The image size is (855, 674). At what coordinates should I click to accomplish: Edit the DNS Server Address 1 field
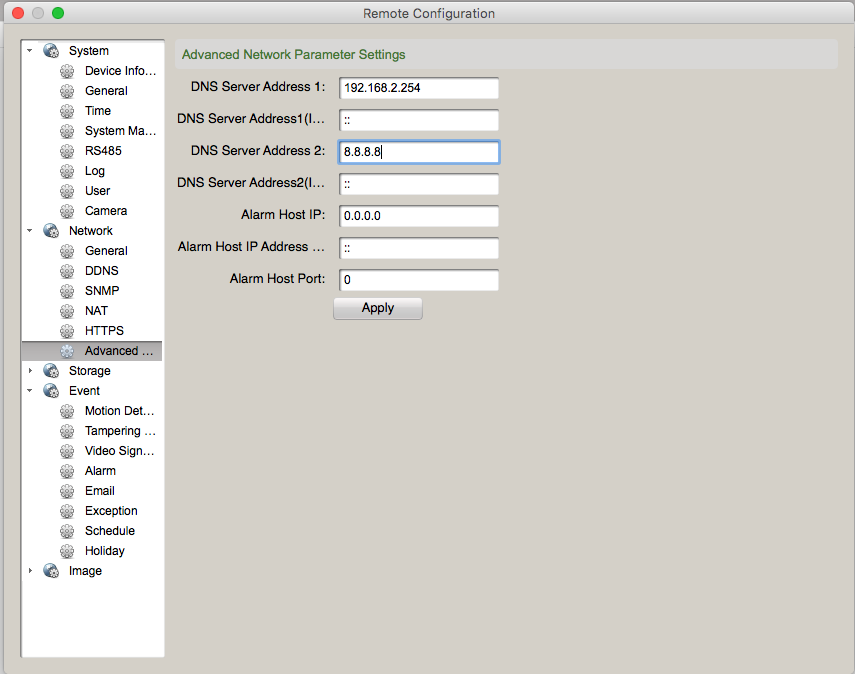[419, 88]
